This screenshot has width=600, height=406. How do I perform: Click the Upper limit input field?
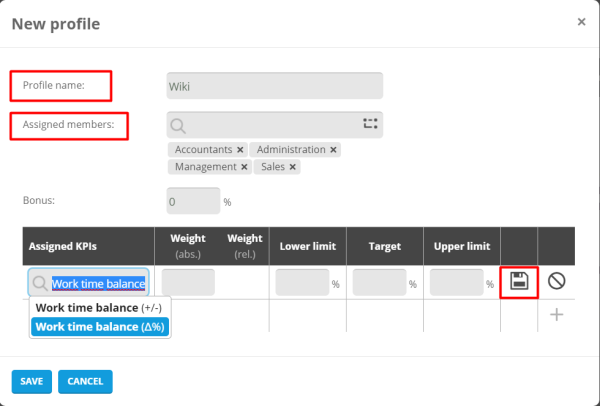456,282
